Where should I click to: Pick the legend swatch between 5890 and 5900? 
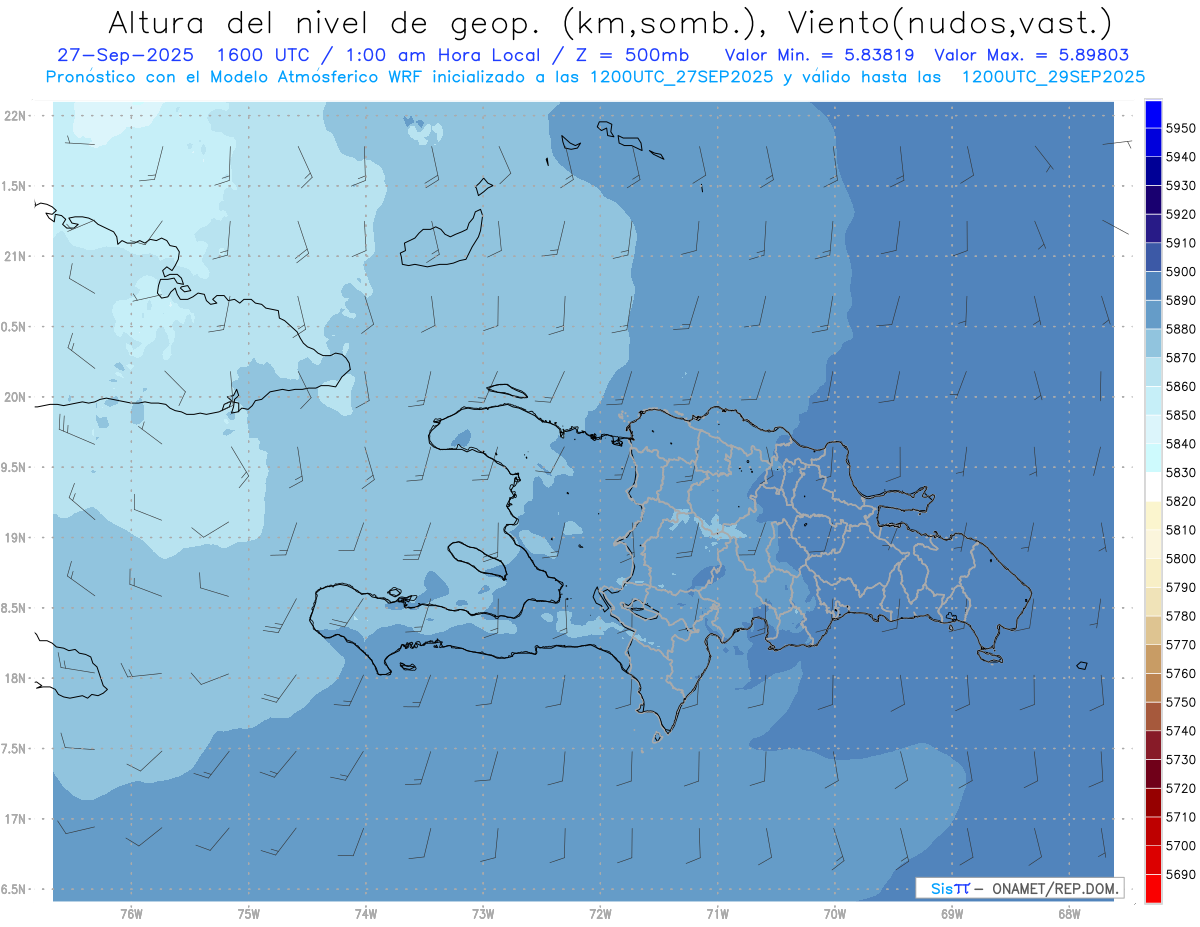(1153, 286)
